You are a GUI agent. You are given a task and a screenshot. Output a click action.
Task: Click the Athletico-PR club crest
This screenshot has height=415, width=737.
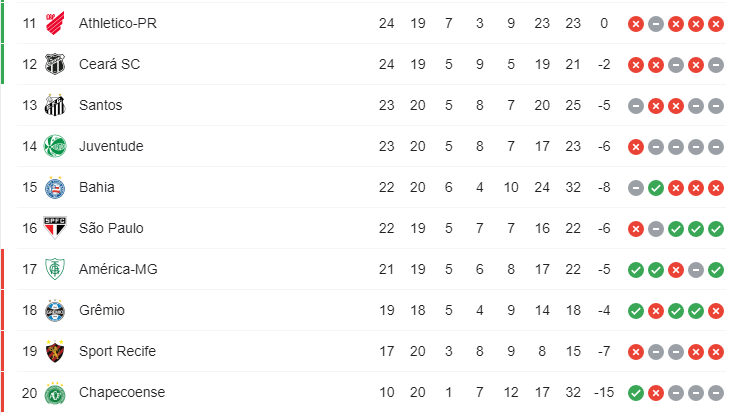(x=55, y=23)
